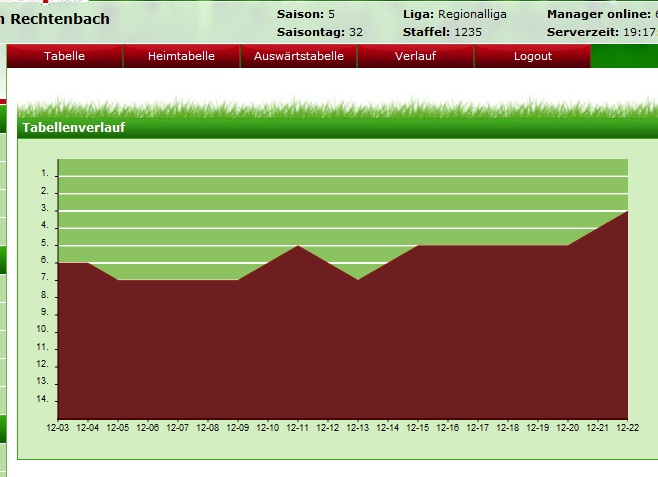Click the Logout button
Viewport: 658px width, 477px height.
coord(532,56)
